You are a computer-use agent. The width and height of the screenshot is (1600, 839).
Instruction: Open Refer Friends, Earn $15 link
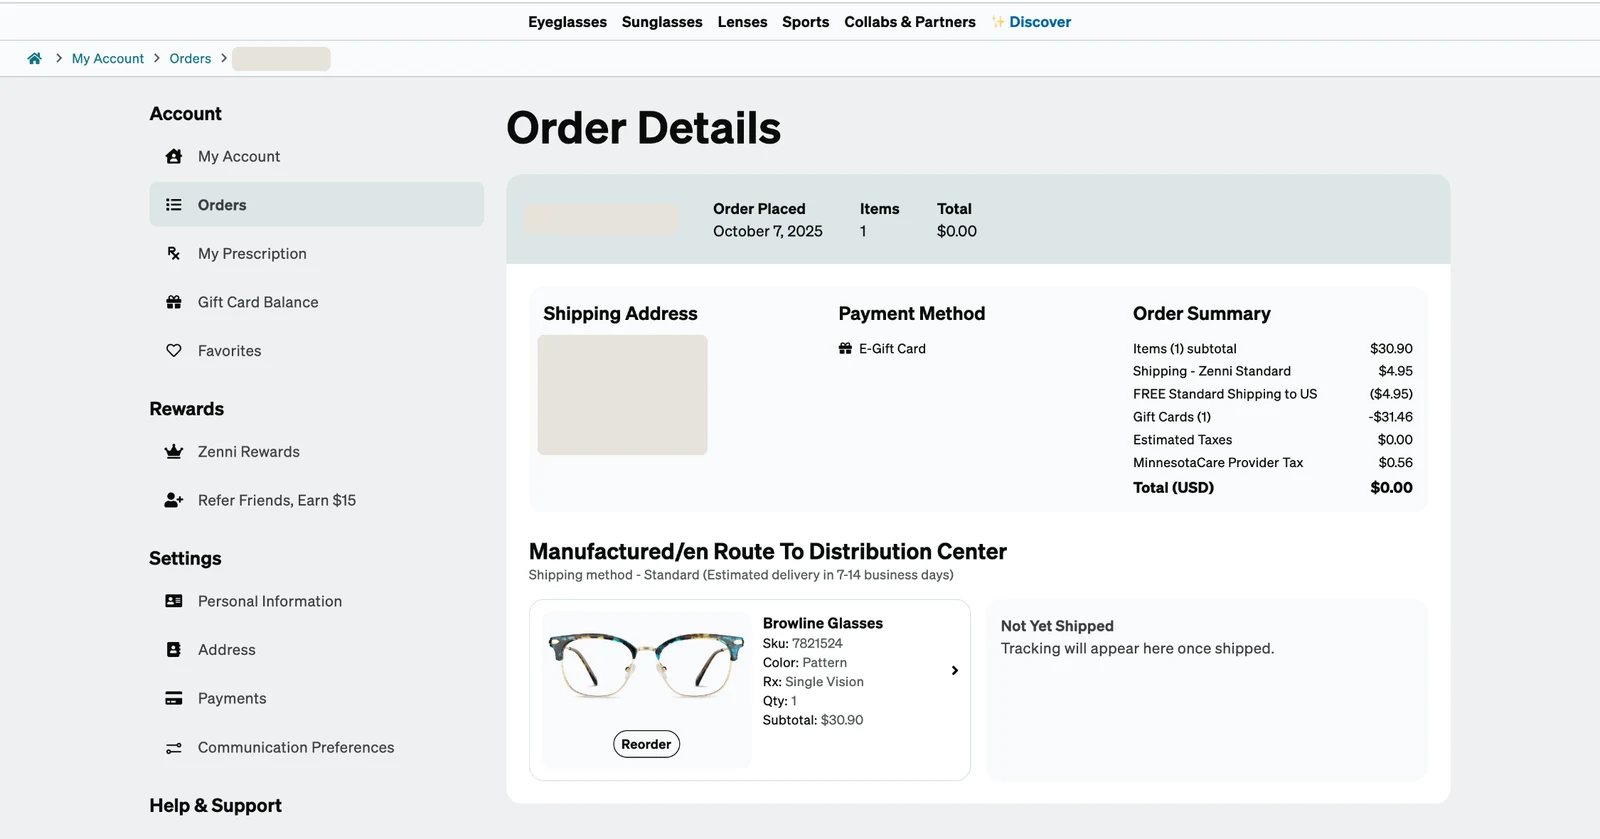coord(277,500)
